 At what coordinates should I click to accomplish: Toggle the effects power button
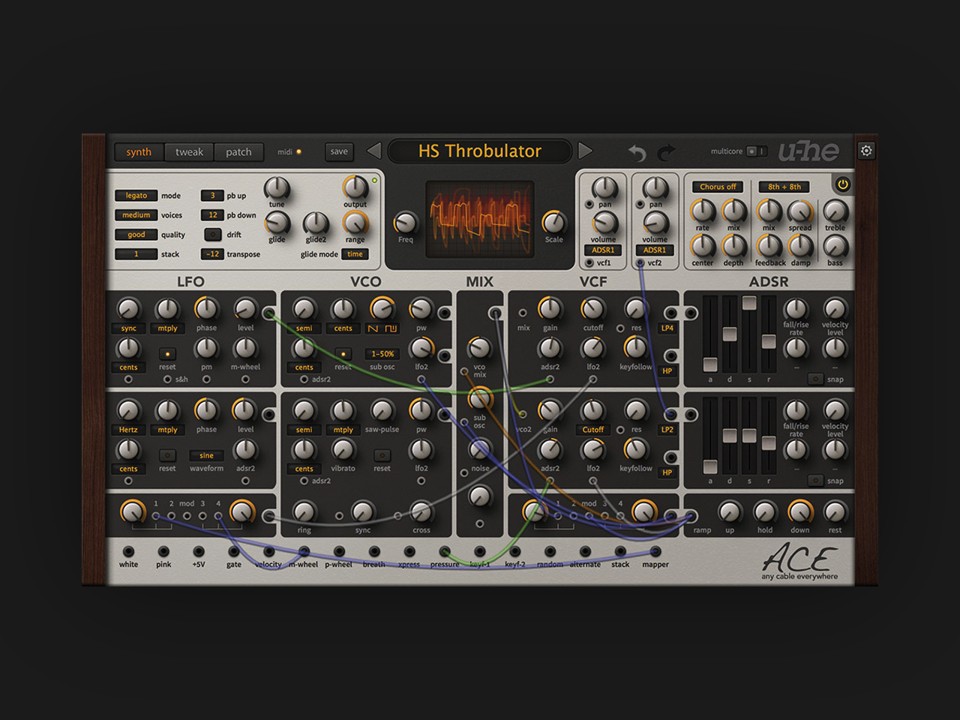click(x=842, y=184)
